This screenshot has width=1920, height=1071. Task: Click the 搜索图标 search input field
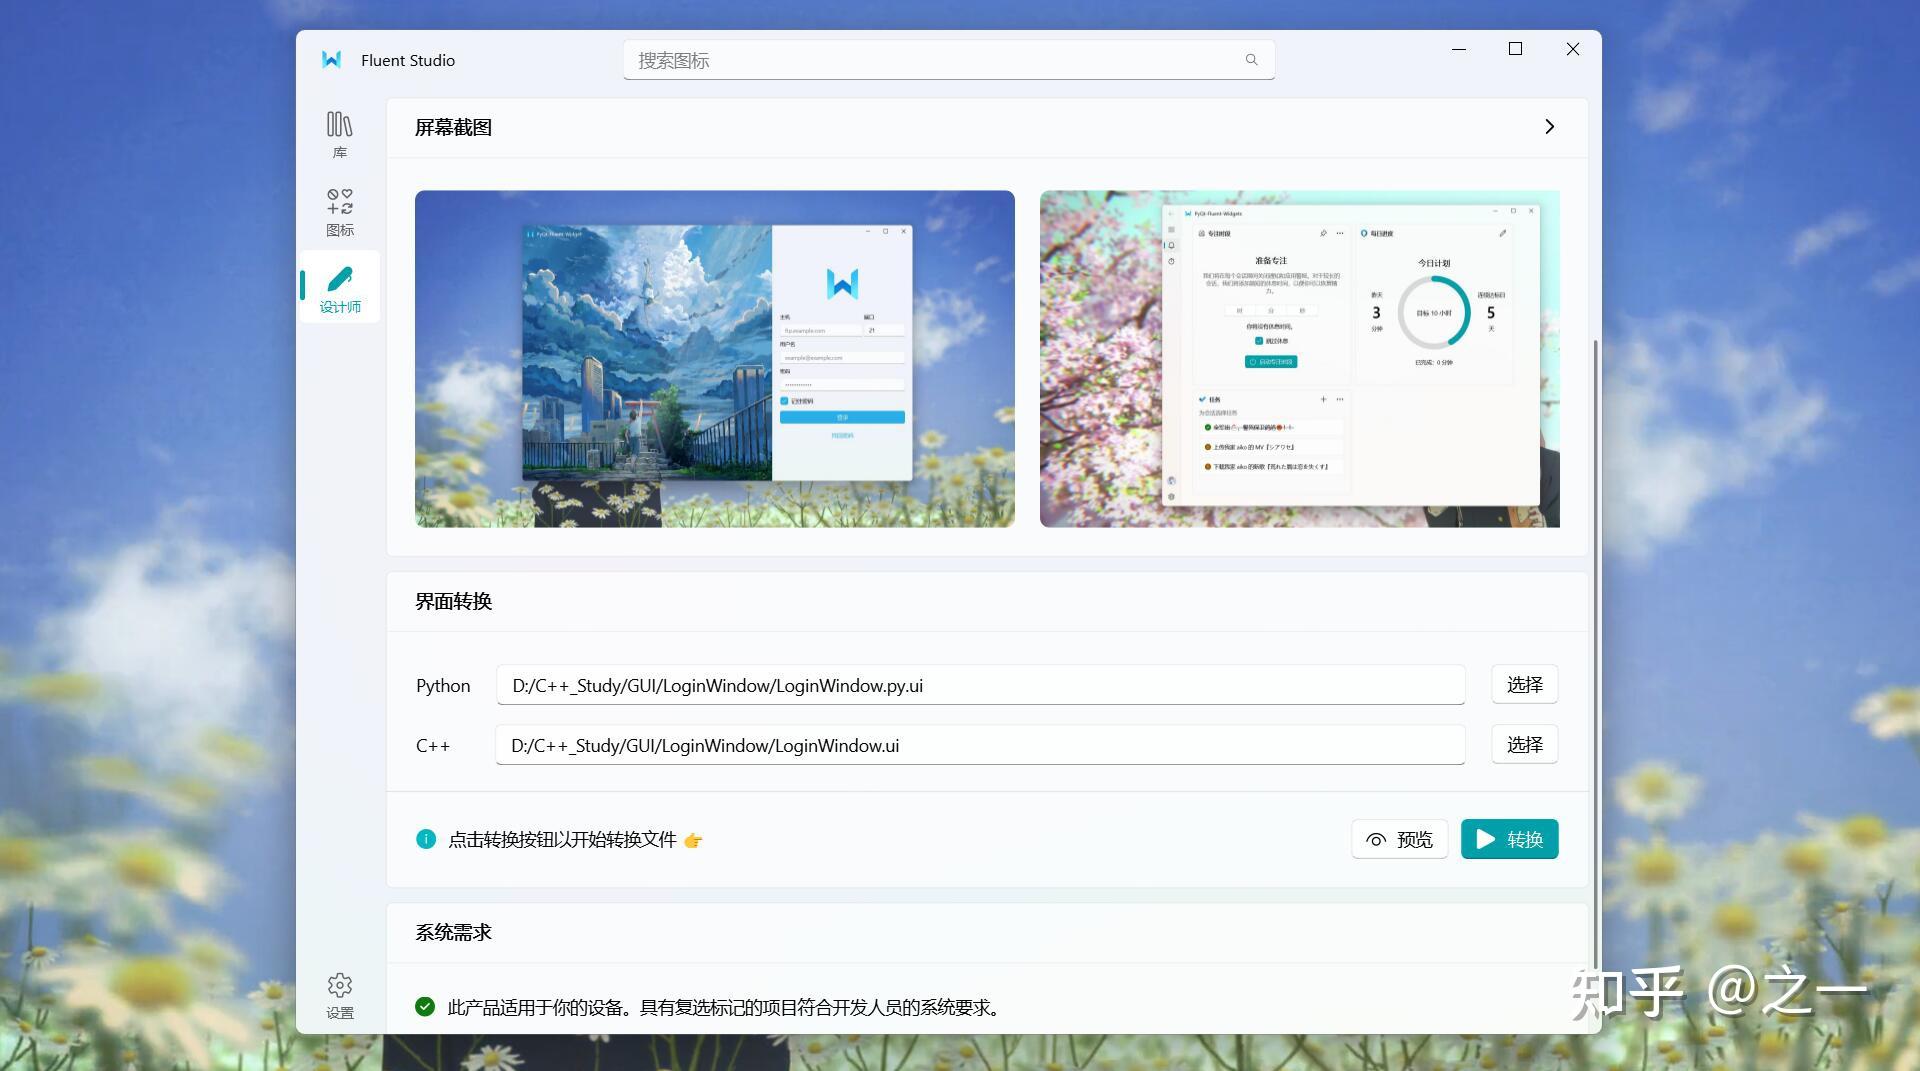click(x=900, y=60)
